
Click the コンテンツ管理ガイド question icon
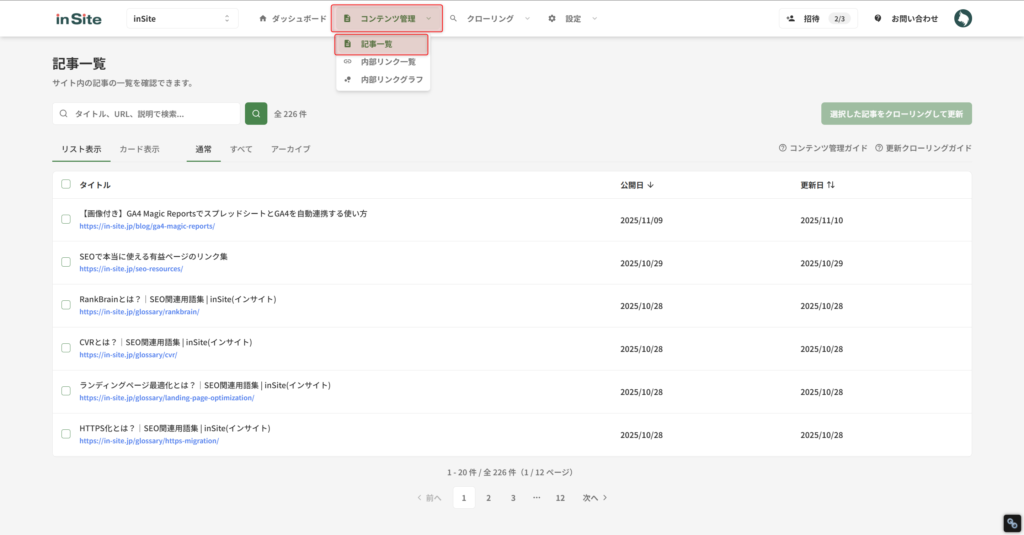[782, 148]
